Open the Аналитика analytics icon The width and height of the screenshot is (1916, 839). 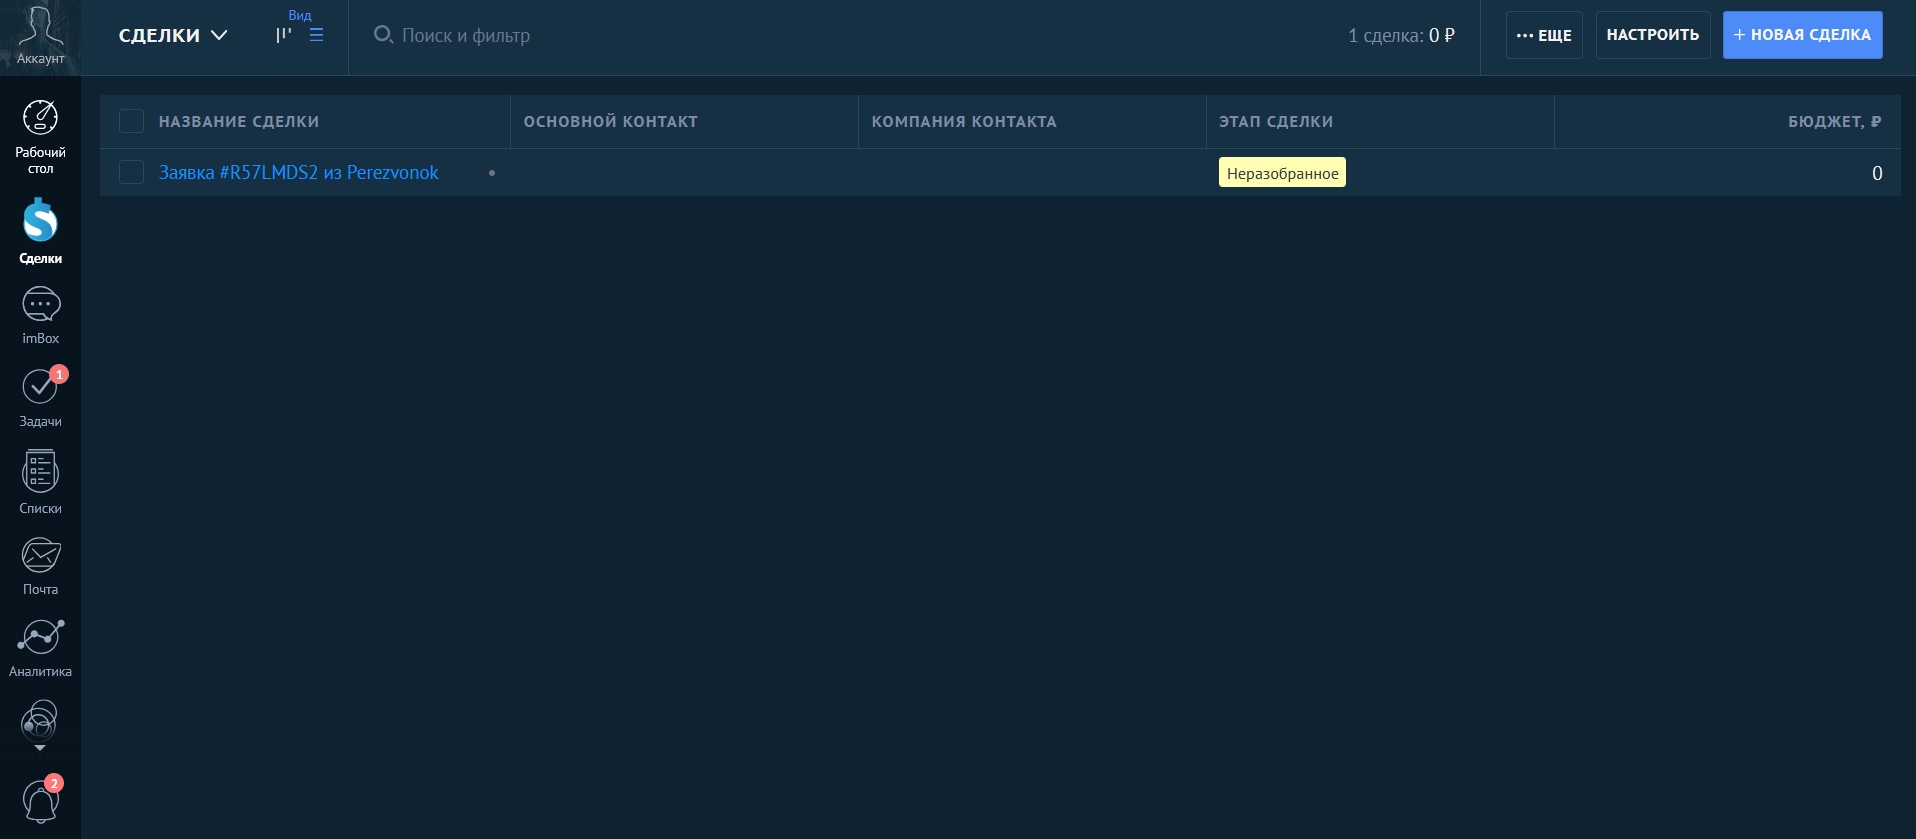pyautogui.click(x=40, y=637)
